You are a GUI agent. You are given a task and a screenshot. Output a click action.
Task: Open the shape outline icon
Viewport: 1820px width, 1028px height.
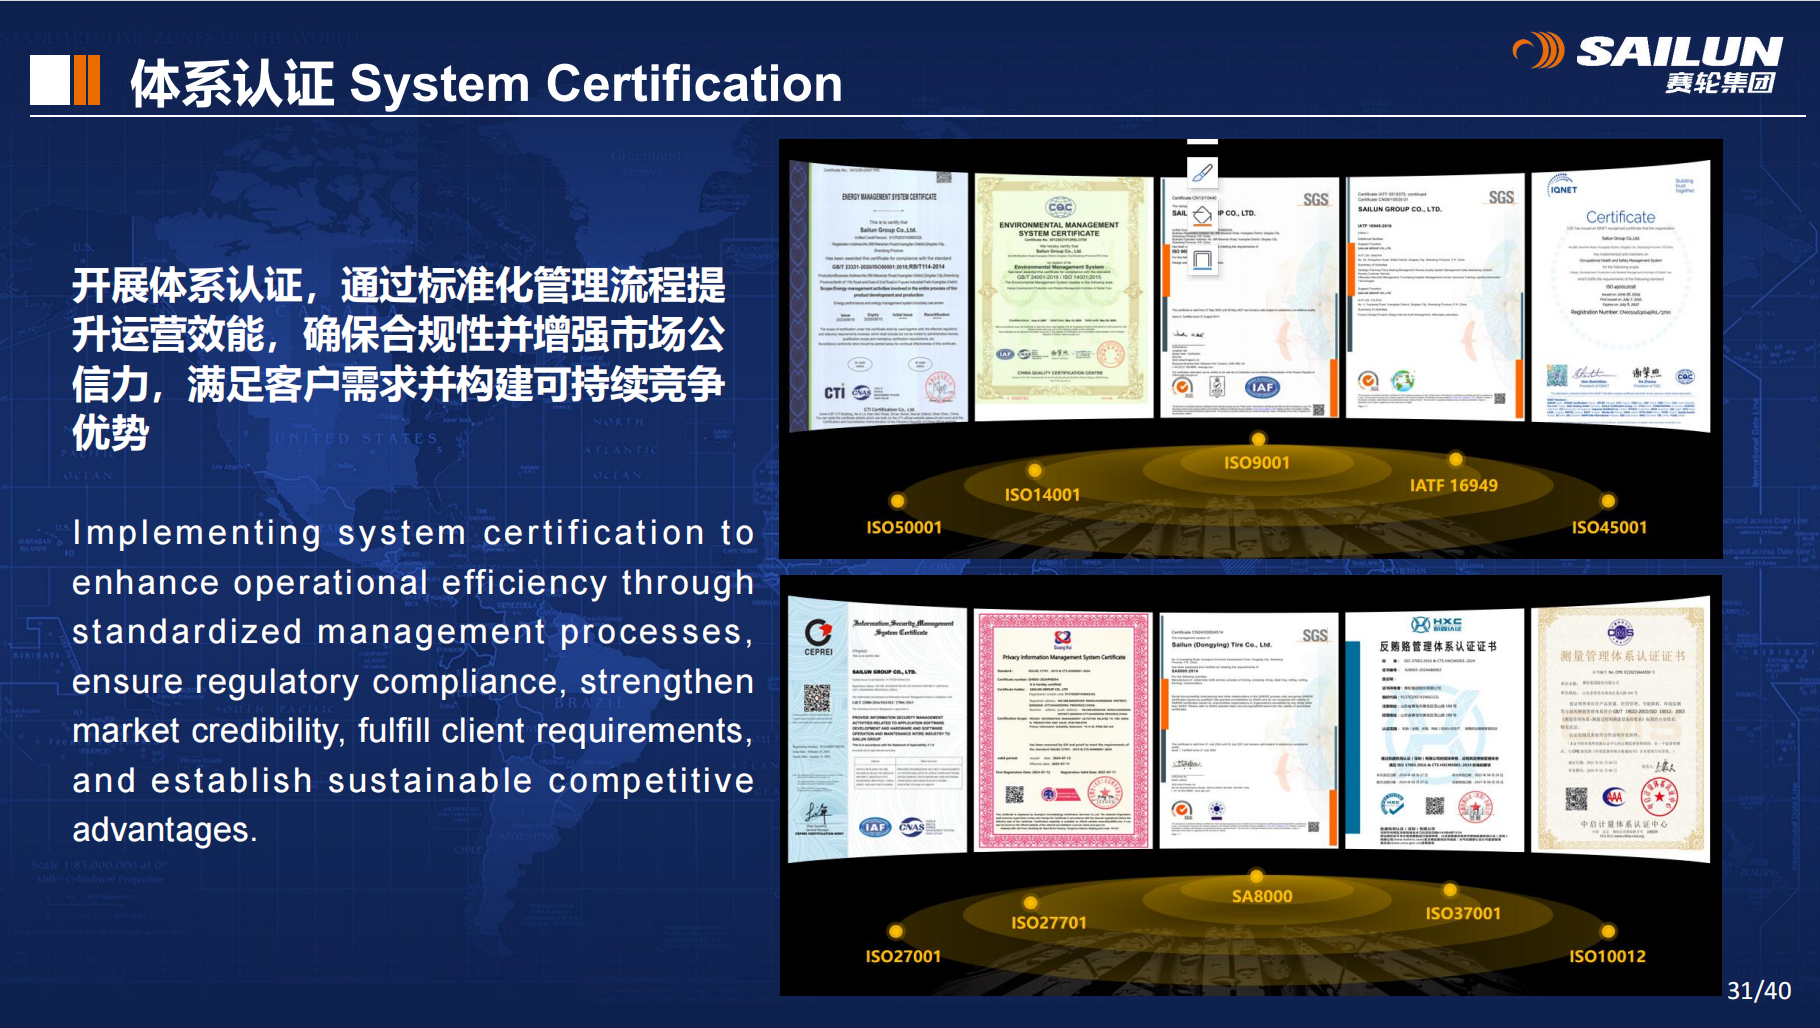click(x=1203, y=260)
